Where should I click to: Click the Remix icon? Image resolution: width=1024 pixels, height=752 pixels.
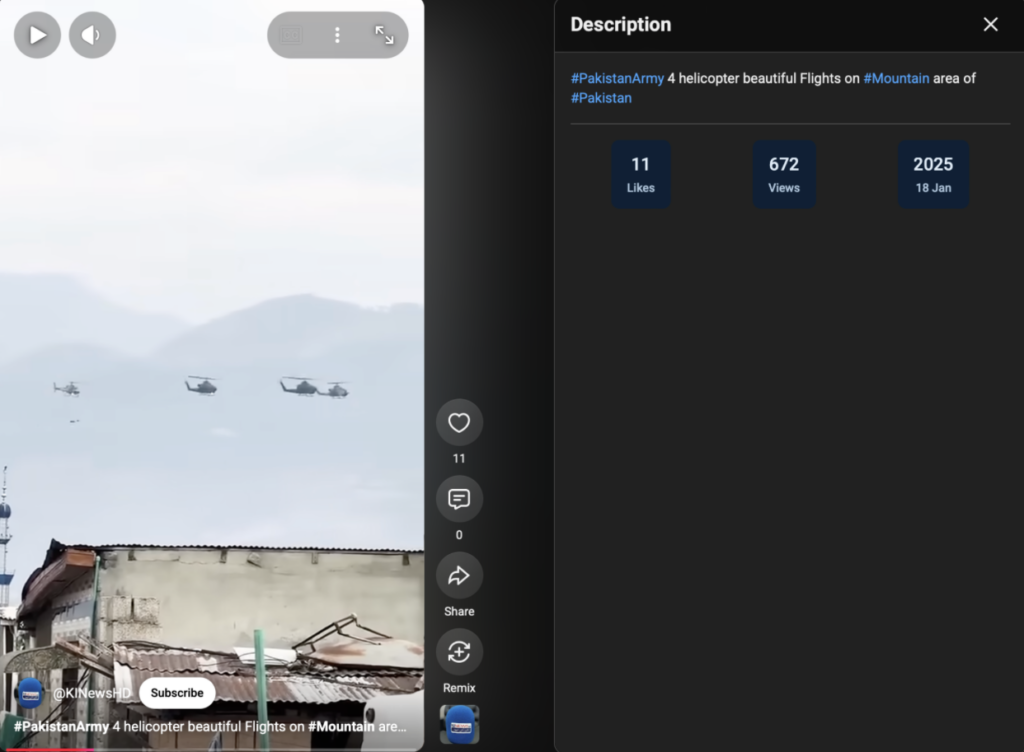(459, 651)
